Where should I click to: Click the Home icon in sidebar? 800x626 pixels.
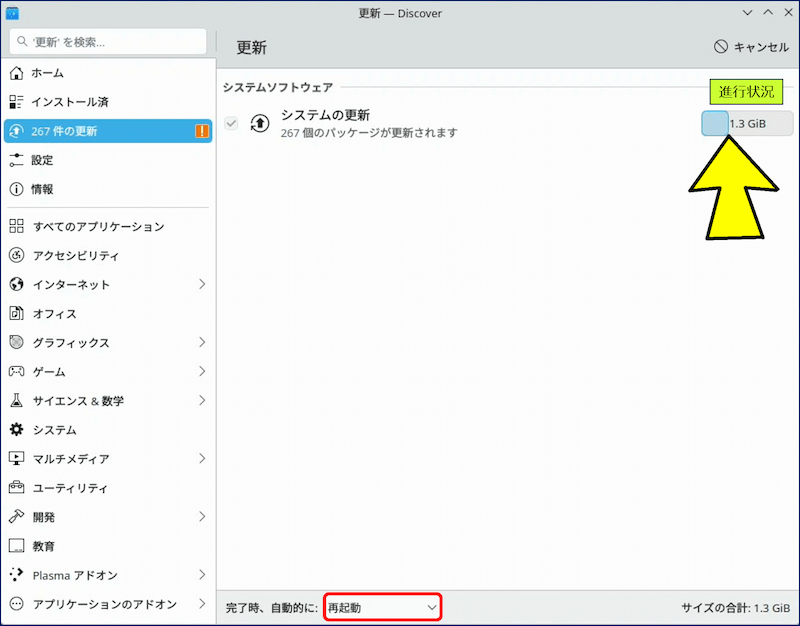tap(16, 73)
